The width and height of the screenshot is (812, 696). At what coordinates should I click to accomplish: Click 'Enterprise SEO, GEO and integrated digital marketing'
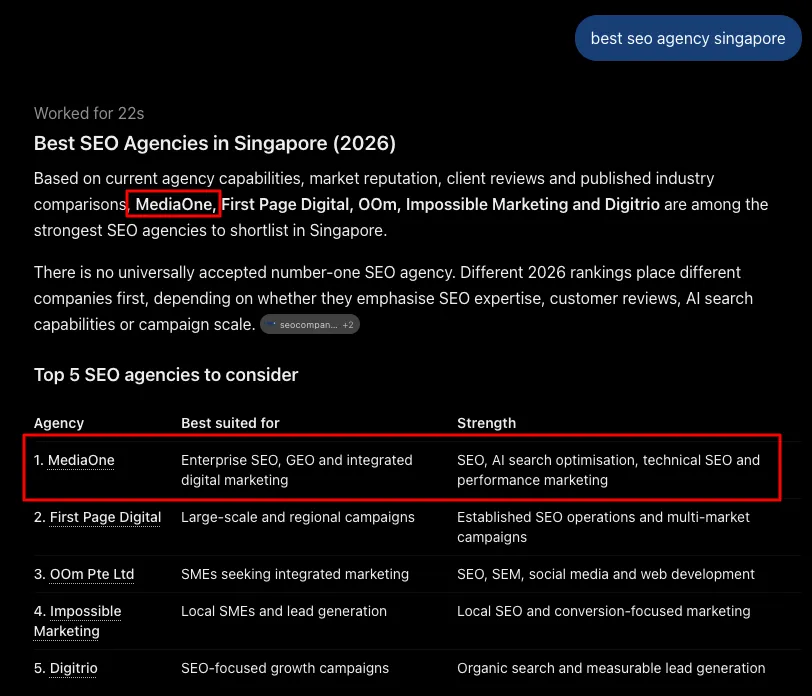click(x=297, y=470)
